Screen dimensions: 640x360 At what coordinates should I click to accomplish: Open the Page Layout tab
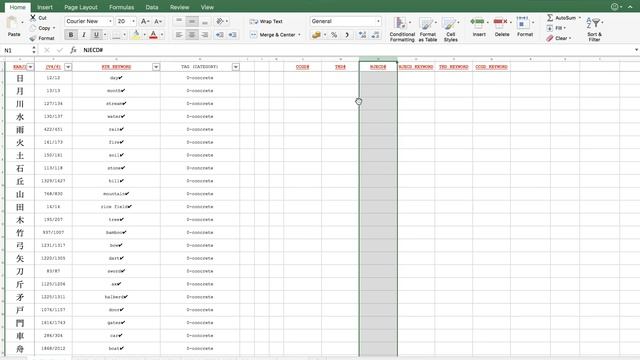coord(81,7)
